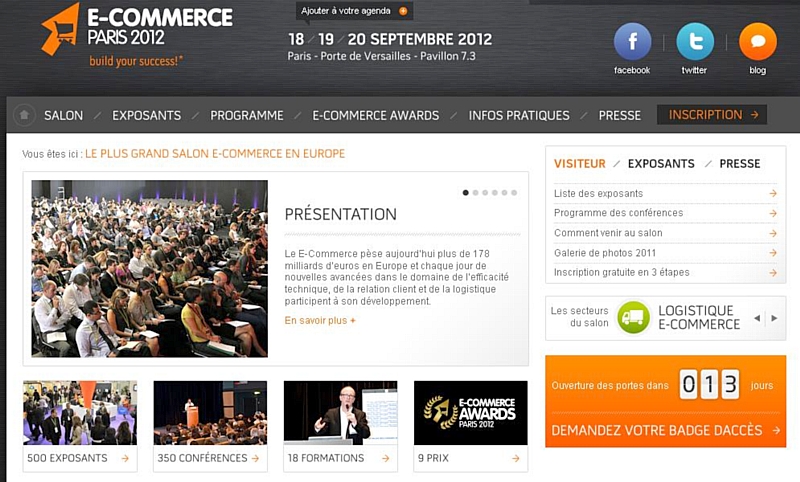Click the home icon in navigation bar
The height and width of the screenshot is (482, 800).
pos(24,115)
